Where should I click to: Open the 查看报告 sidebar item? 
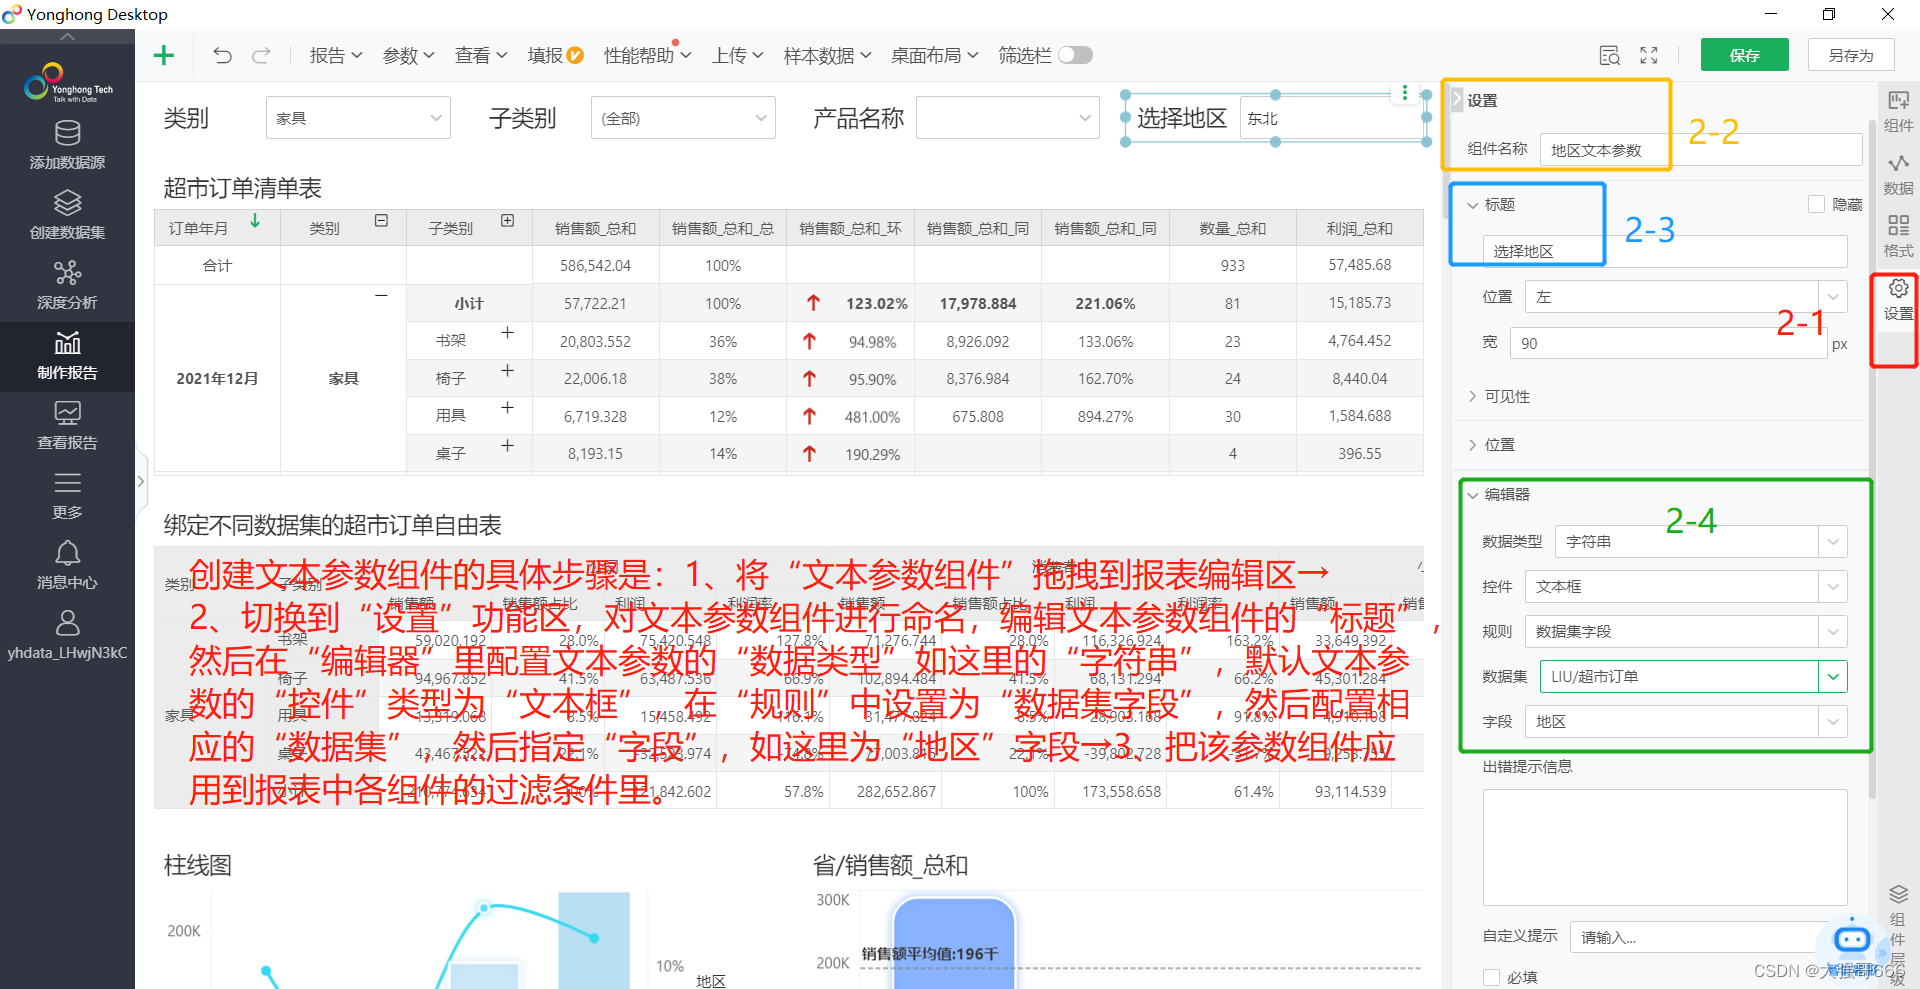[x=67, y=426]
